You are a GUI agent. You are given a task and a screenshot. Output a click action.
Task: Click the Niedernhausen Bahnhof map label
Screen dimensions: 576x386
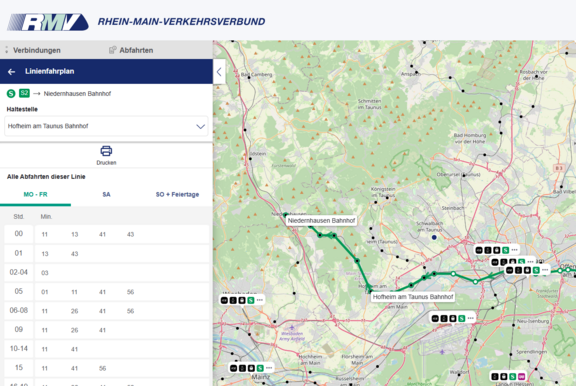click(321, 220)
